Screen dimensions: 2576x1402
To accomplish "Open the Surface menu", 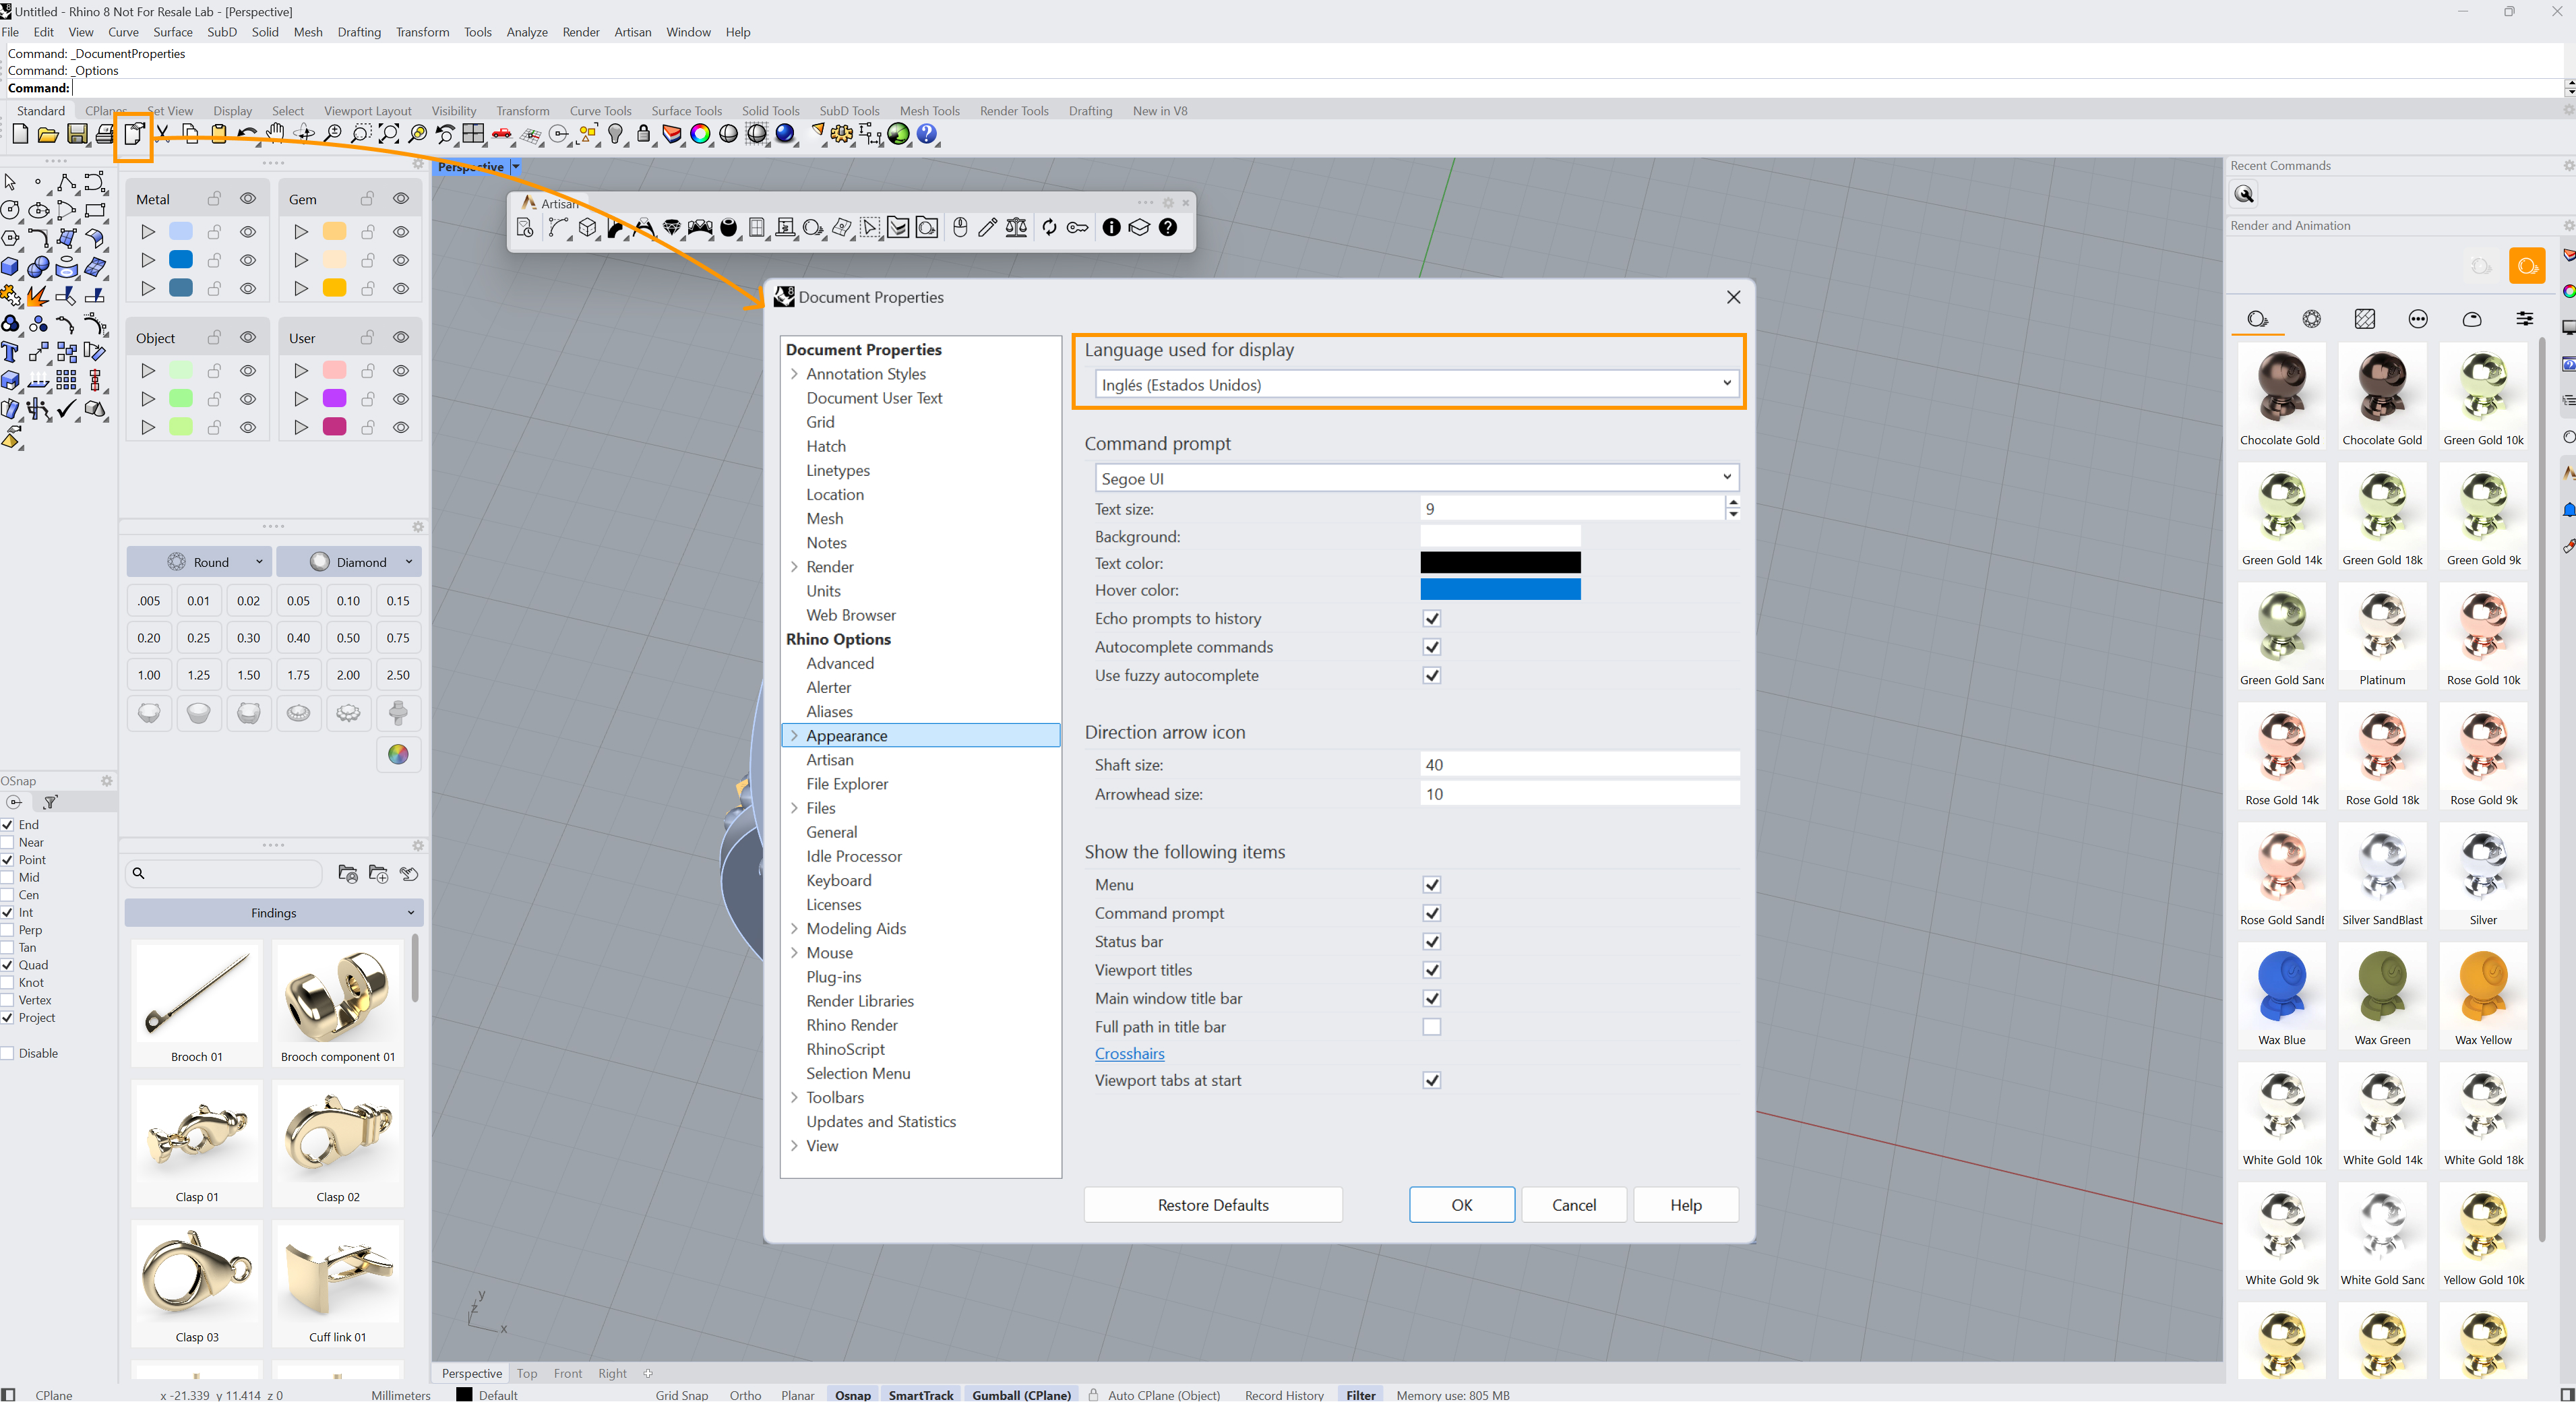I will (172, 32).
